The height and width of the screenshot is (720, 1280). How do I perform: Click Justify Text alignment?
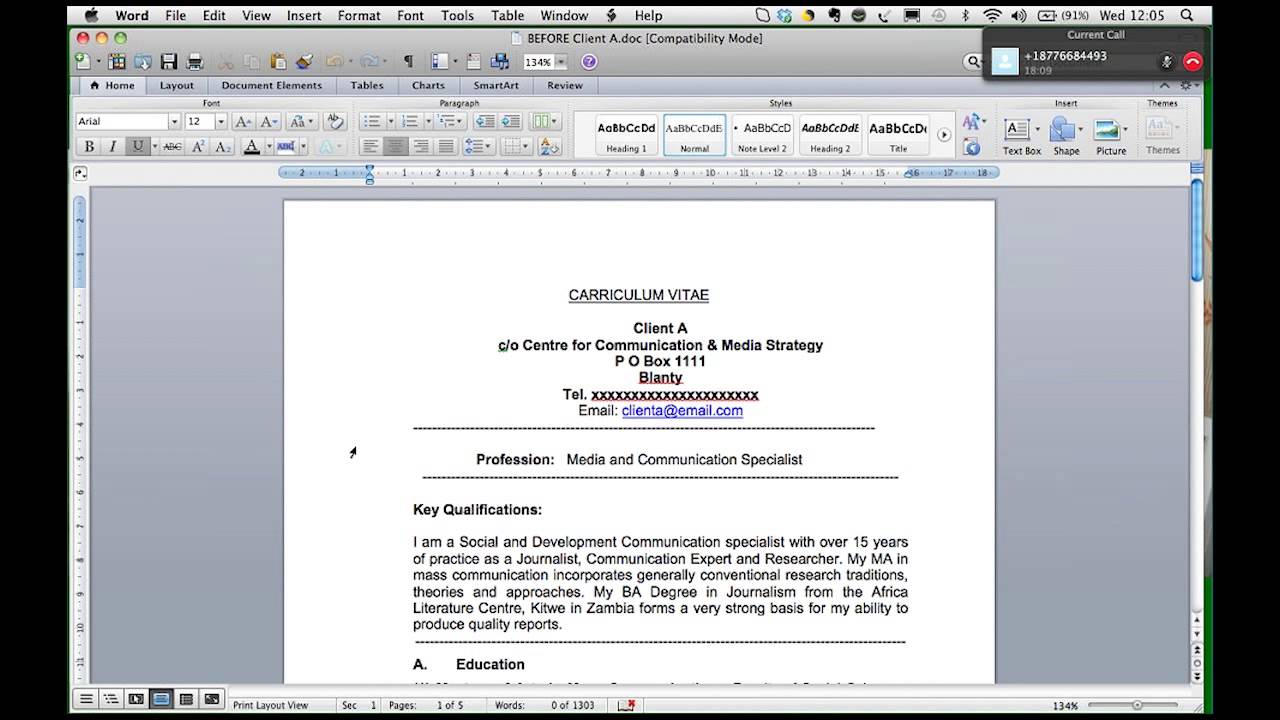click(446, 147)
